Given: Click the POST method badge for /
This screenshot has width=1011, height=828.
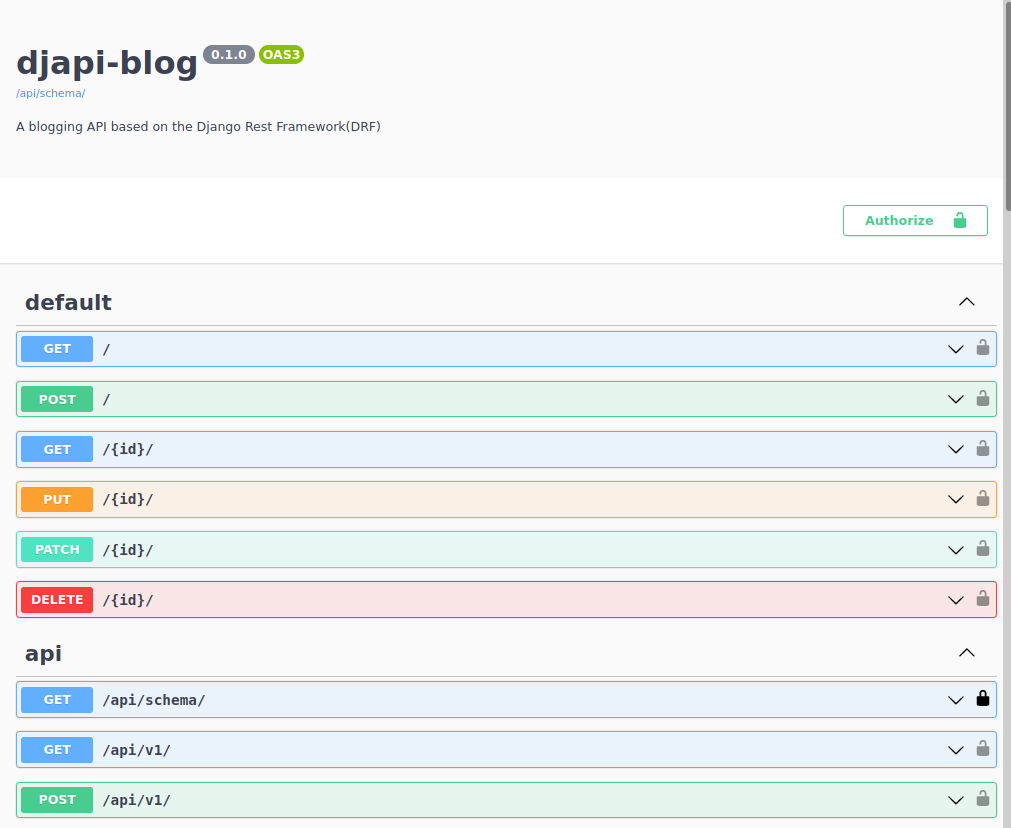Looking at the screenshot, I should 57,399.
